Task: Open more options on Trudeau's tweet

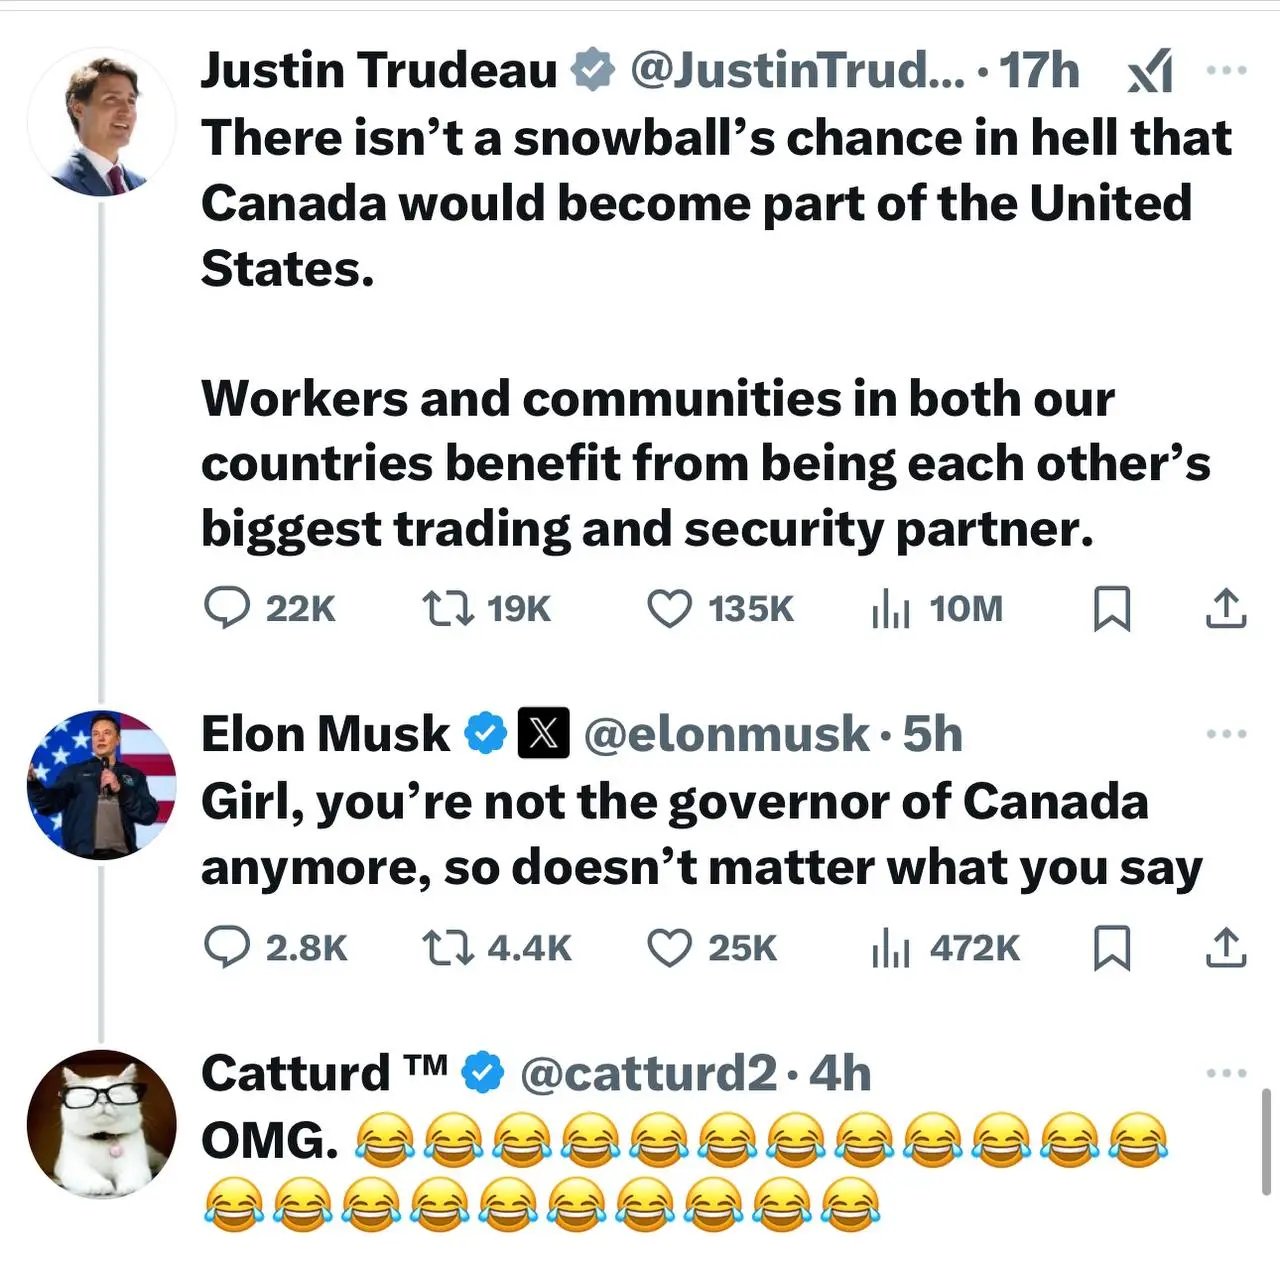Action: (x=1226, y=70)
